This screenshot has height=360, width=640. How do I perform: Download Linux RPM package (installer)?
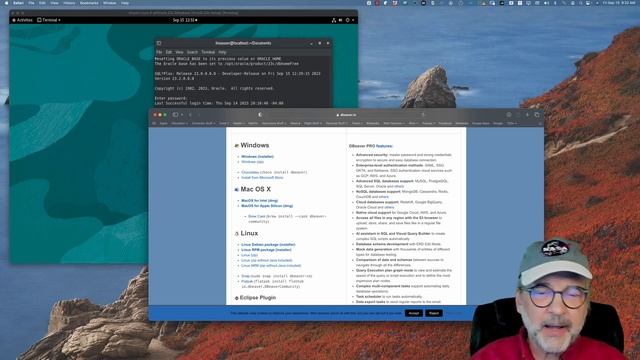pyautogui.click(x=266, y=250)
